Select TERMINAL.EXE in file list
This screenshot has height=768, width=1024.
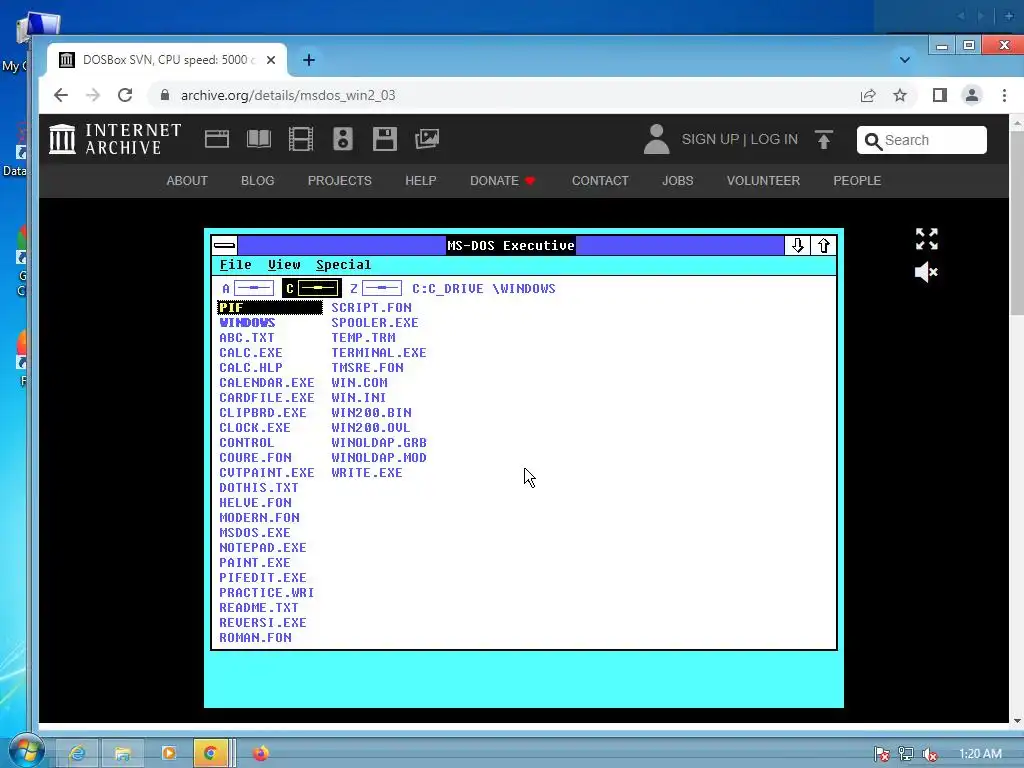coord(379,353)
